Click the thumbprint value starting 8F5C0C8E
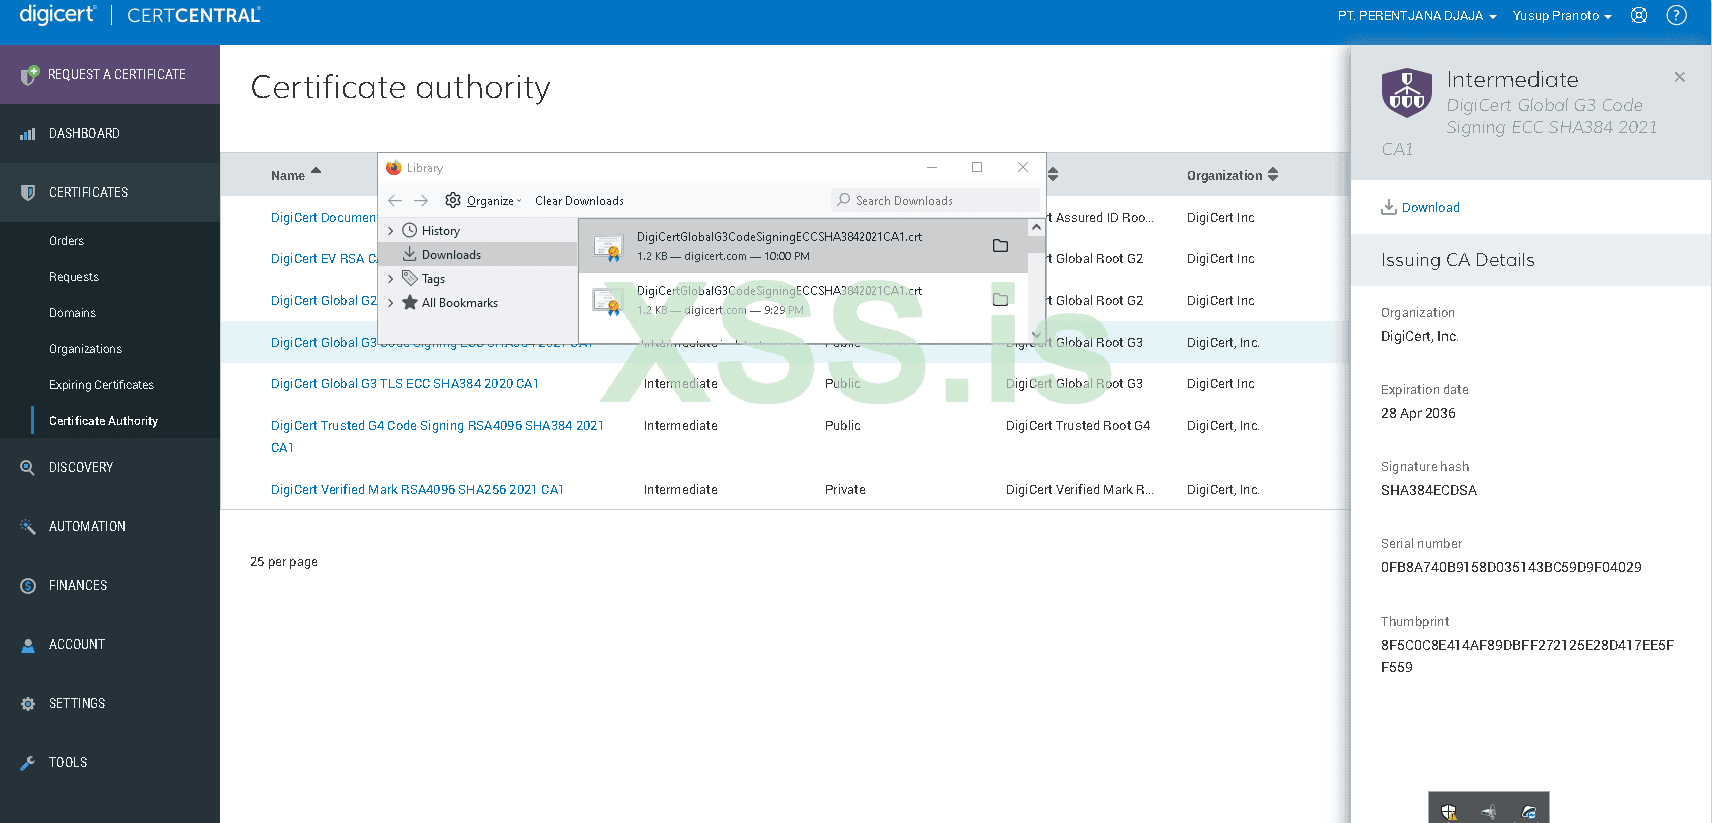 tap(1527, 657)
